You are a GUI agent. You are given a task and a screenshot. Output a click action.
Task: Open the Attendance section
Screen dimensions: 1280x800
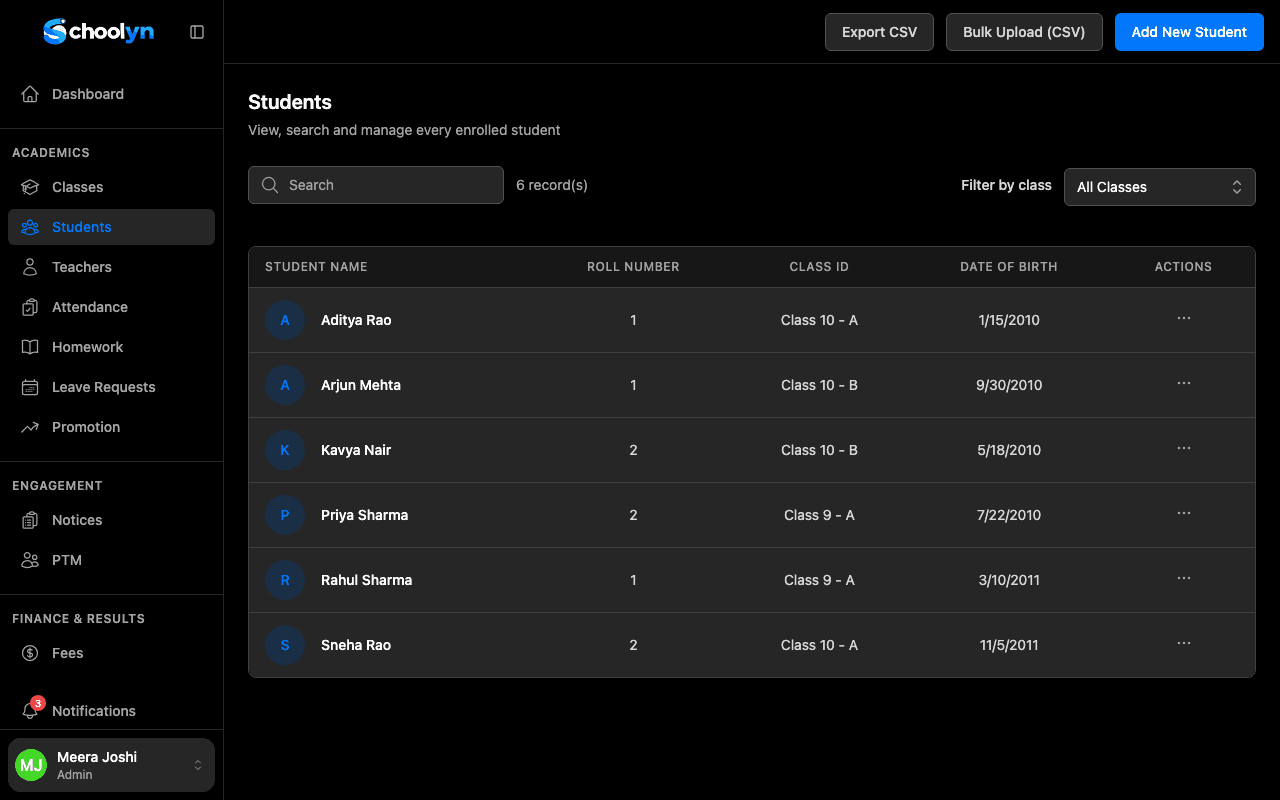click(x=111, y=307)
